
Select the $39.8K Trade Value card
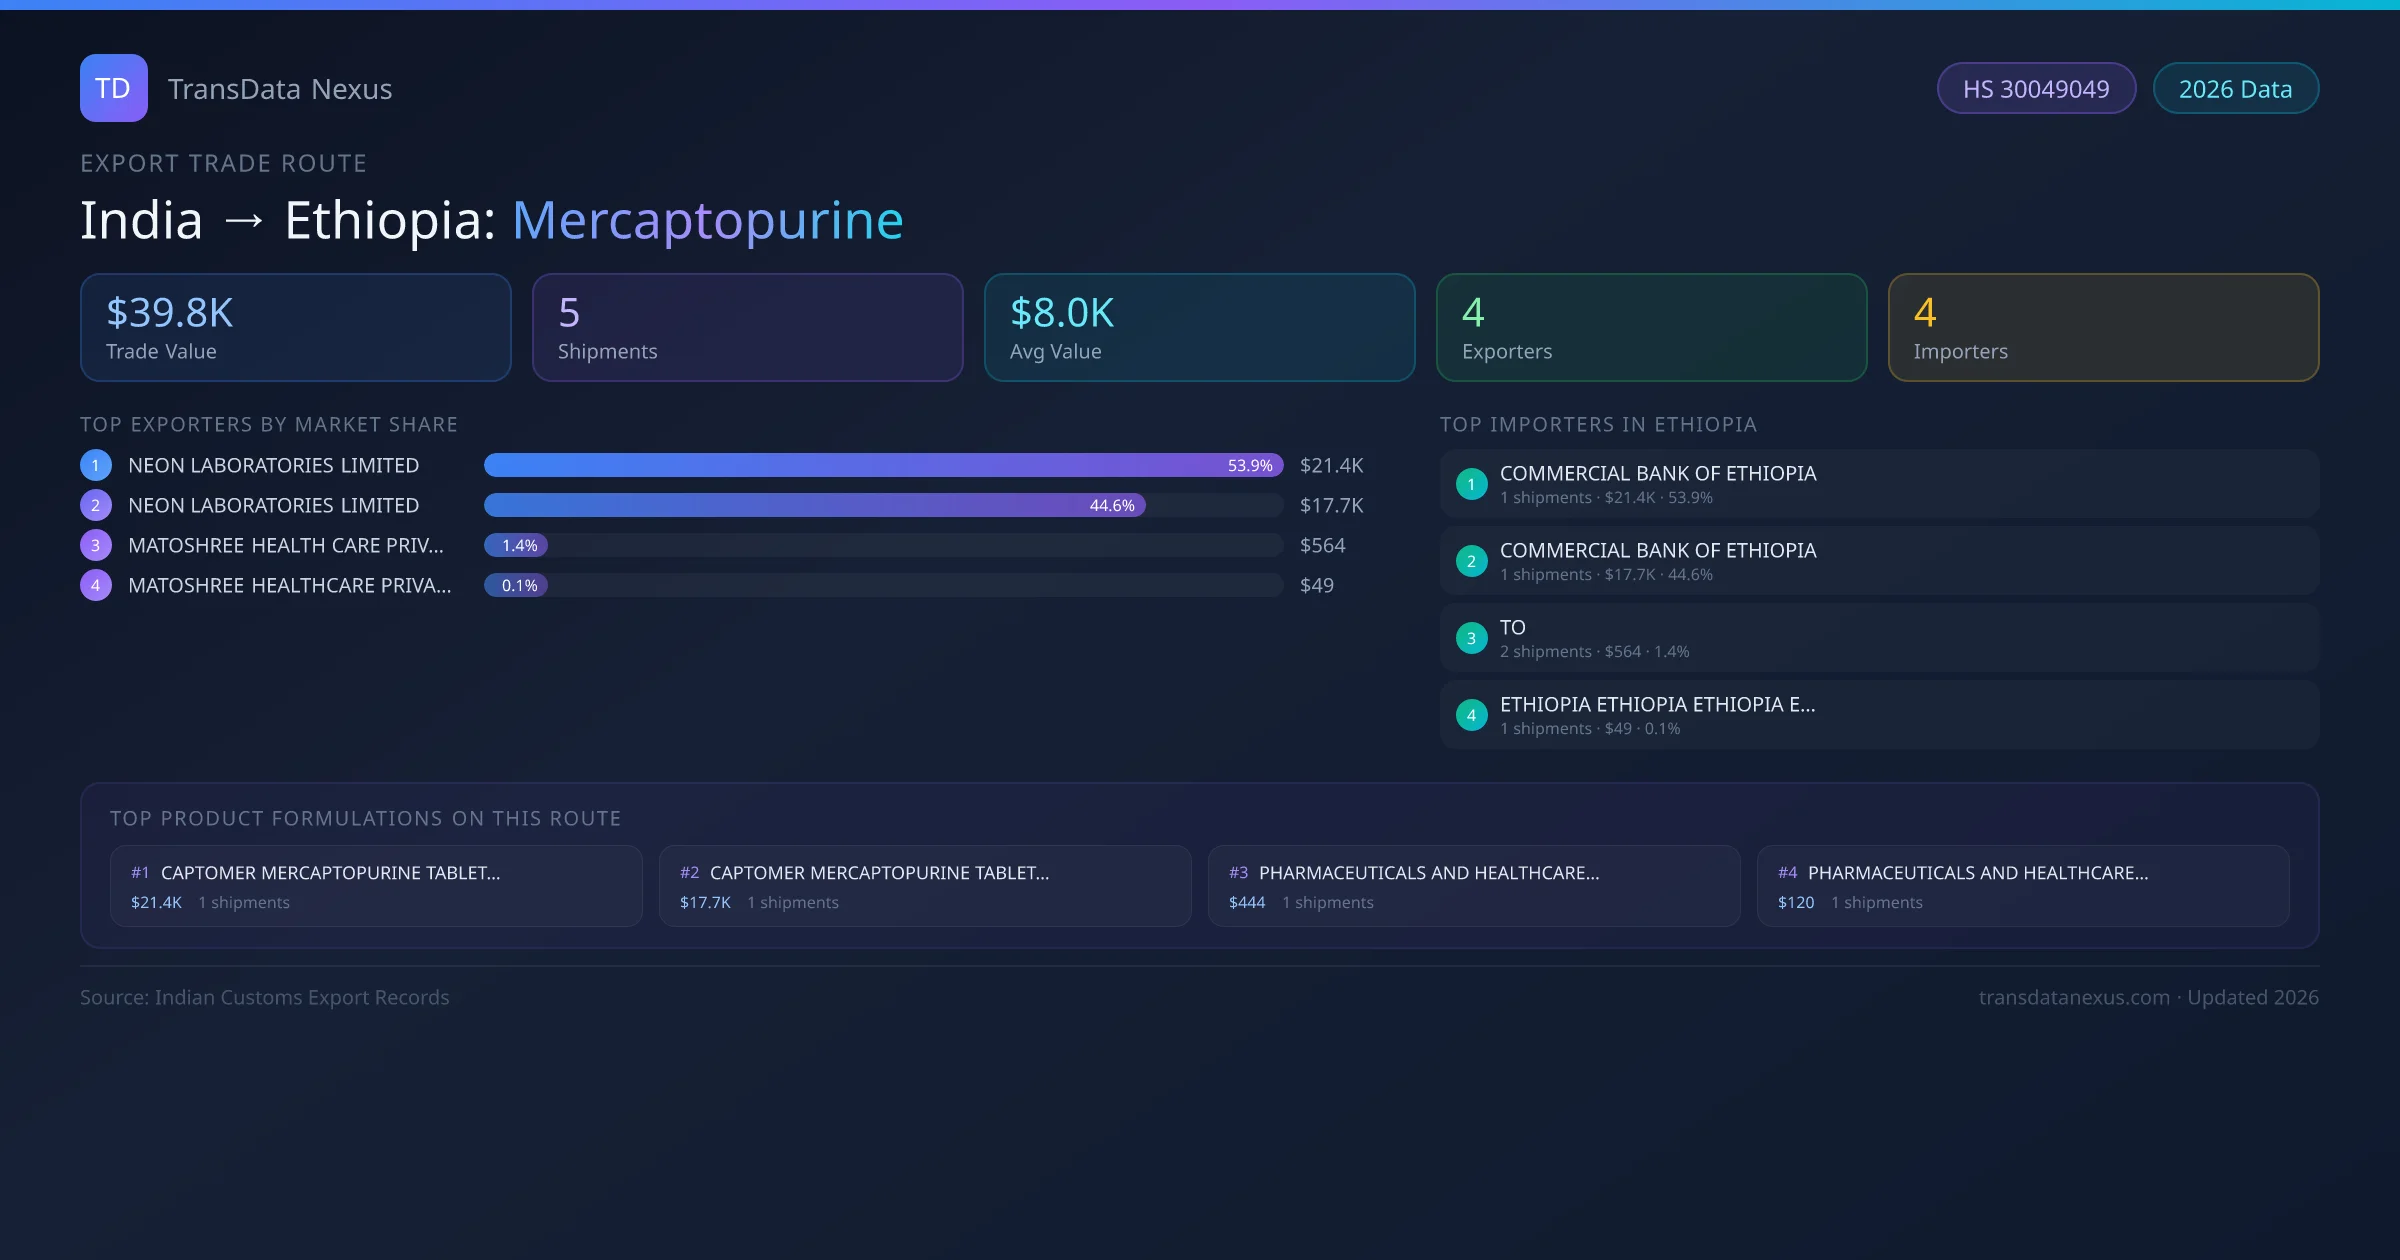click(x=295, y=328)
